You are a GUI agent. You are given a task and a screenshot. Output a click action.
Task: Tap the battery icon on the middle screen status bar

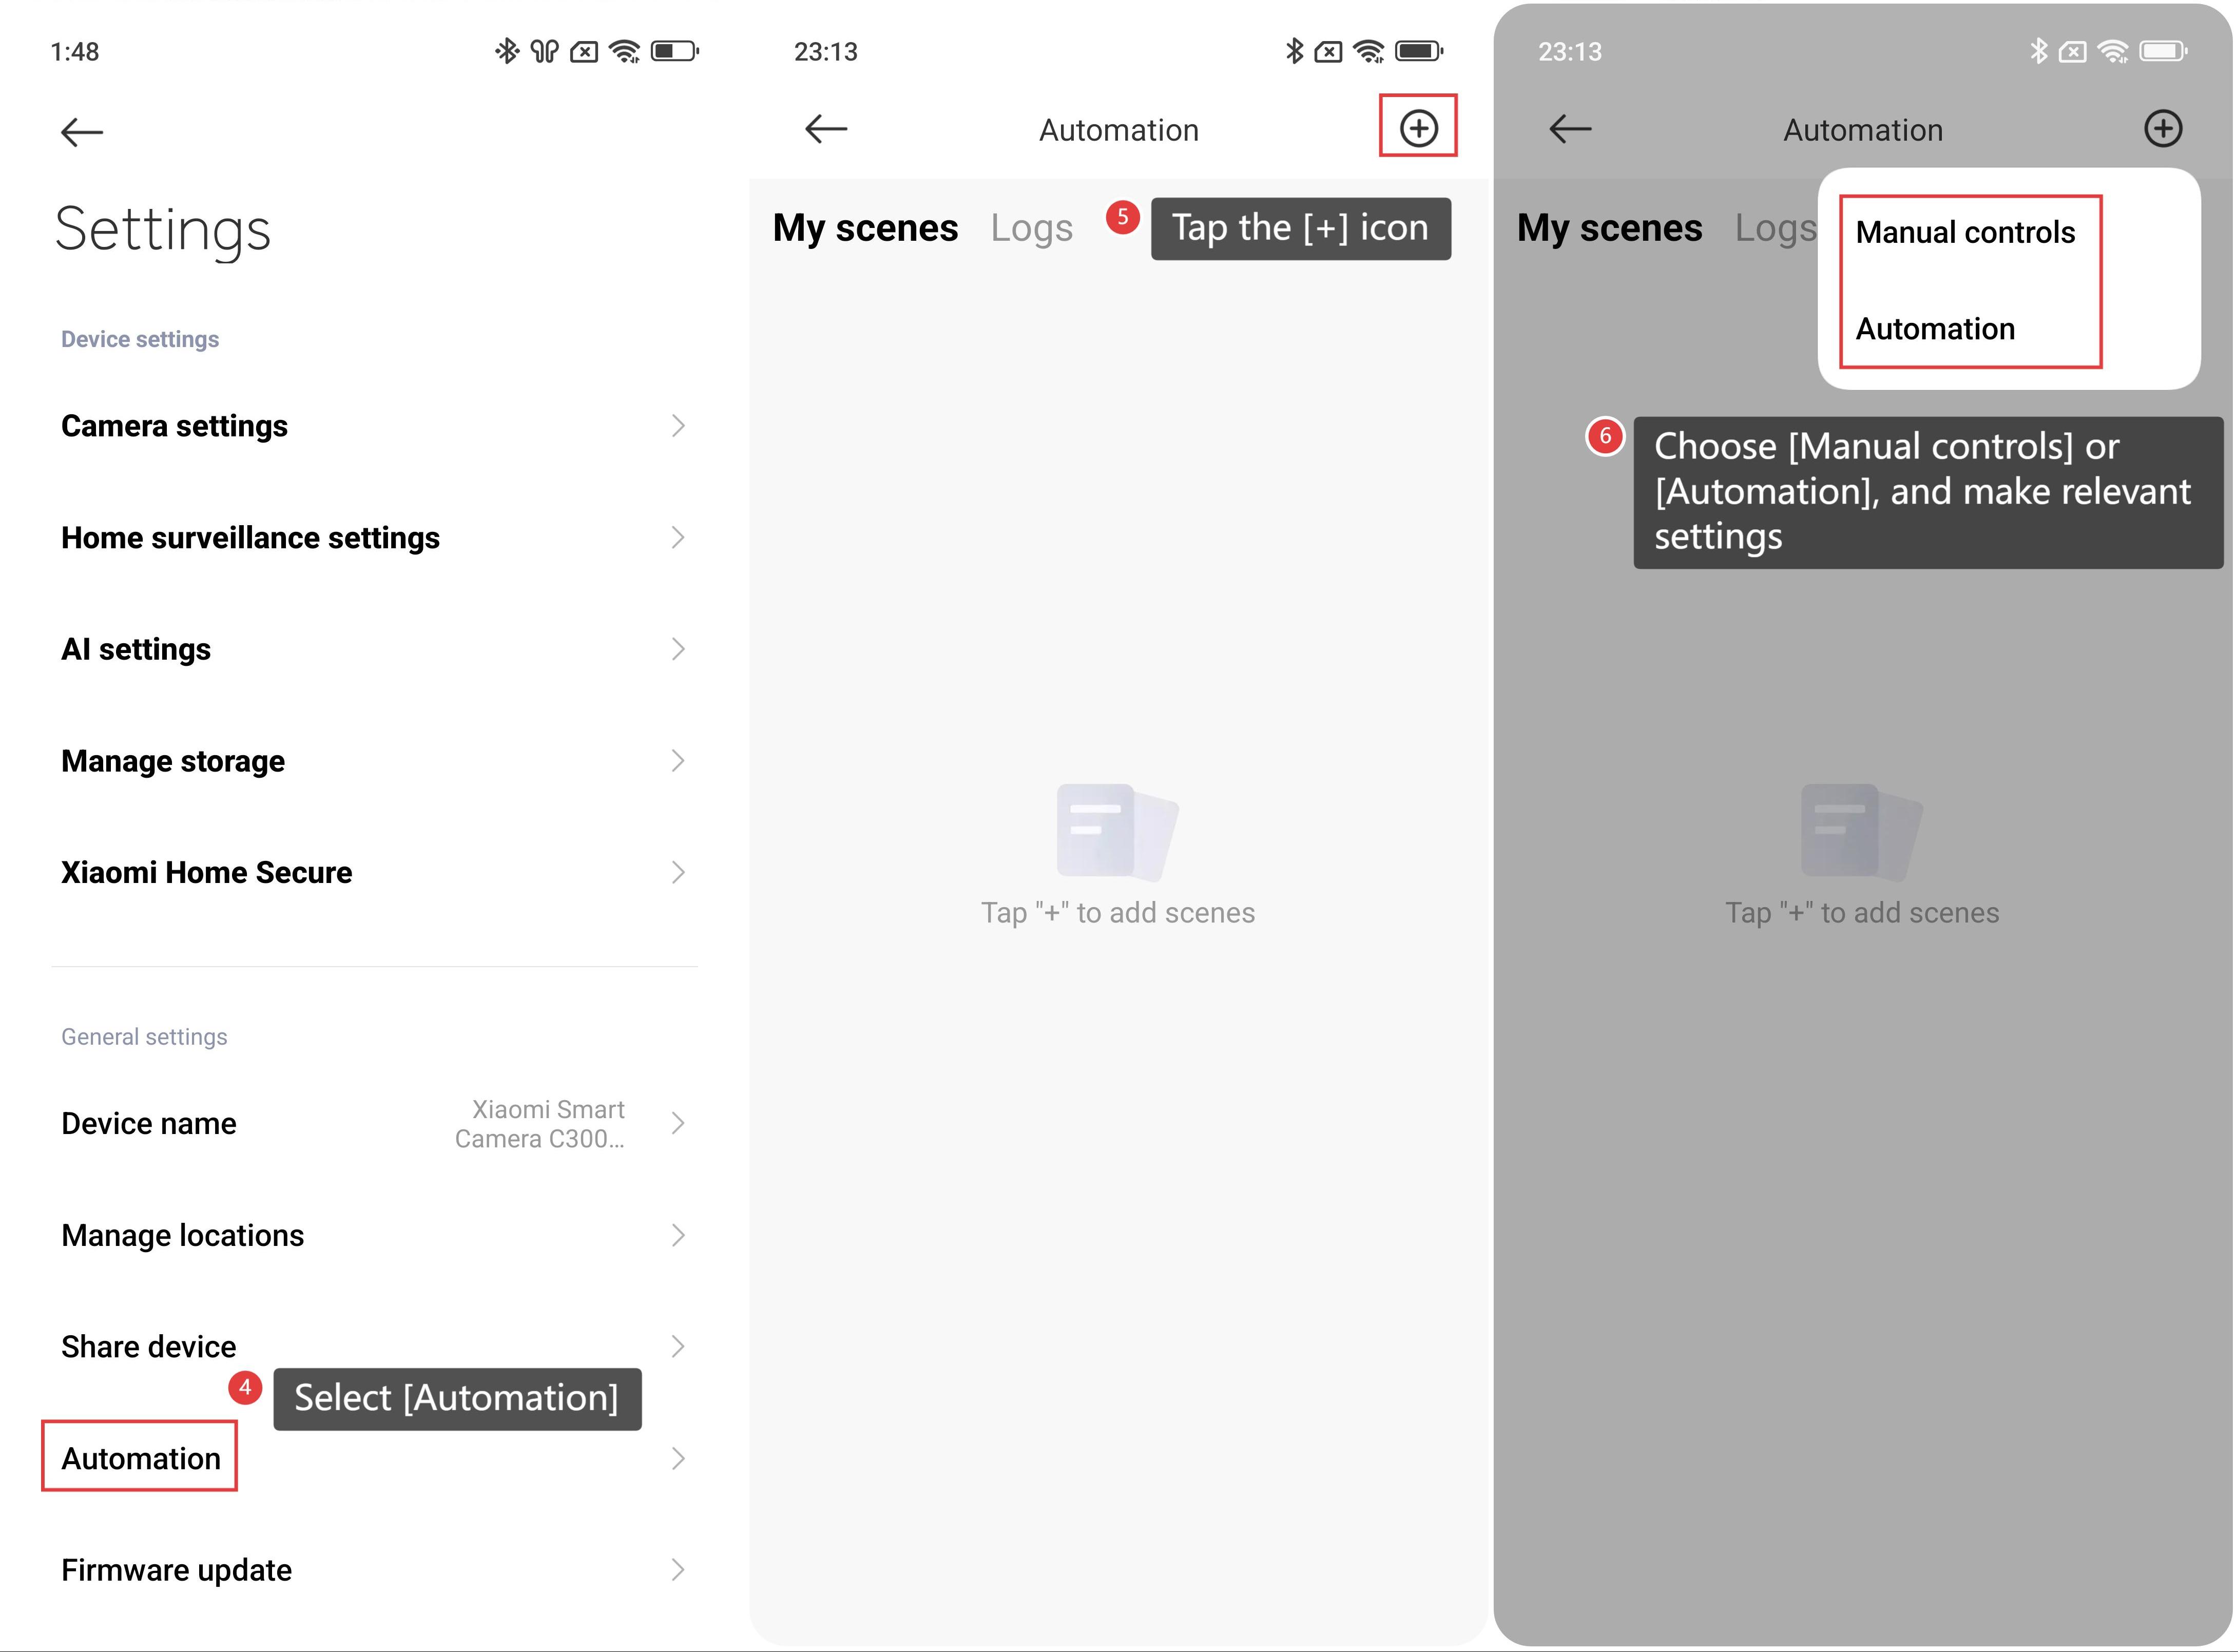pyautogui.click(x=1419, y=51)
